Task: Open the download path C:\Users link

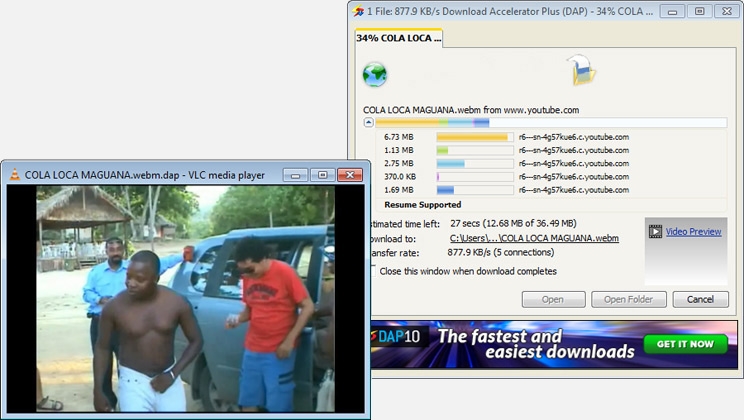Action: point(534,238)
